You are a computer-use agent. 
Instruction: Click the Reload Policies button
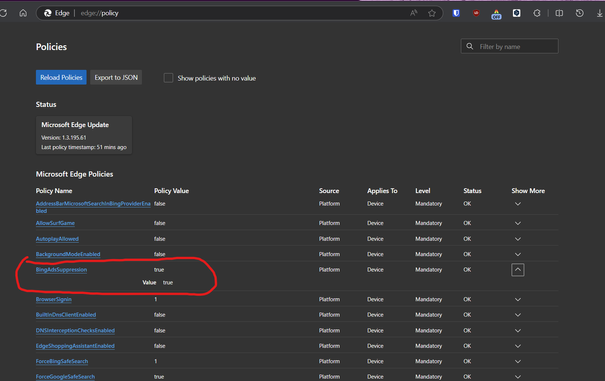[x=61, y=77]
